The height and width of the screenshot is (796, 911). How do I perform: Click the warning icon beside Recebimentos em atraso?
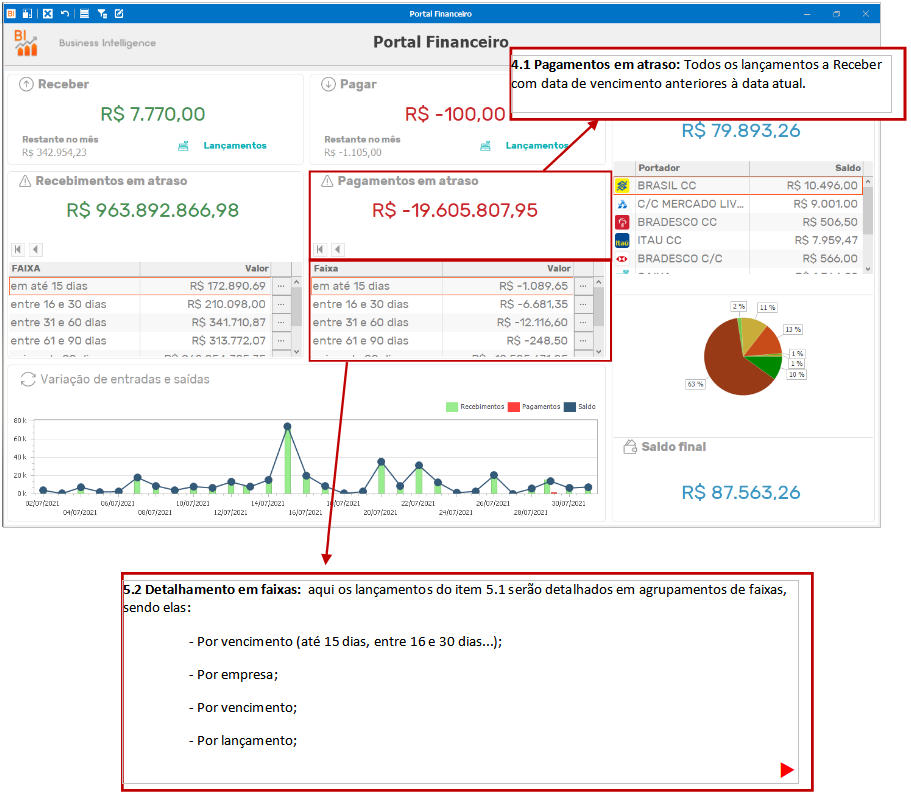[25, 181]
